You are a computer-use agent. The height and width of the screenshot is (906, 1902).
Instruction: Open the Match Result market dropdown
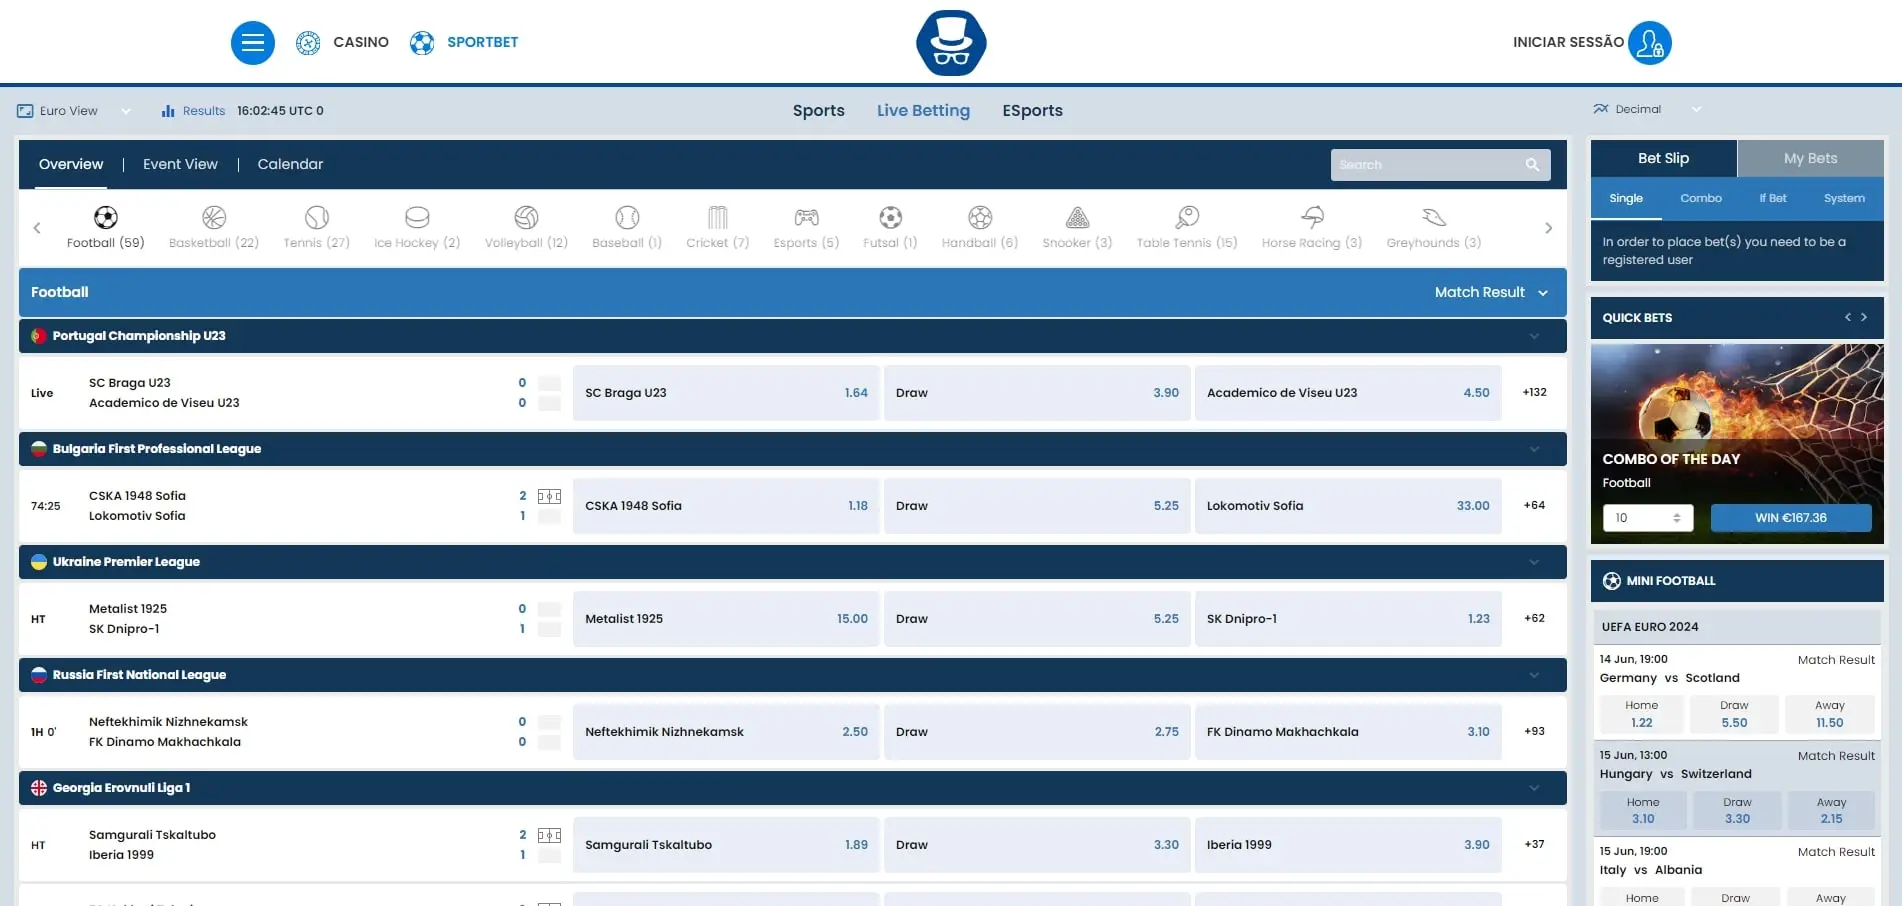point(1490,292)
